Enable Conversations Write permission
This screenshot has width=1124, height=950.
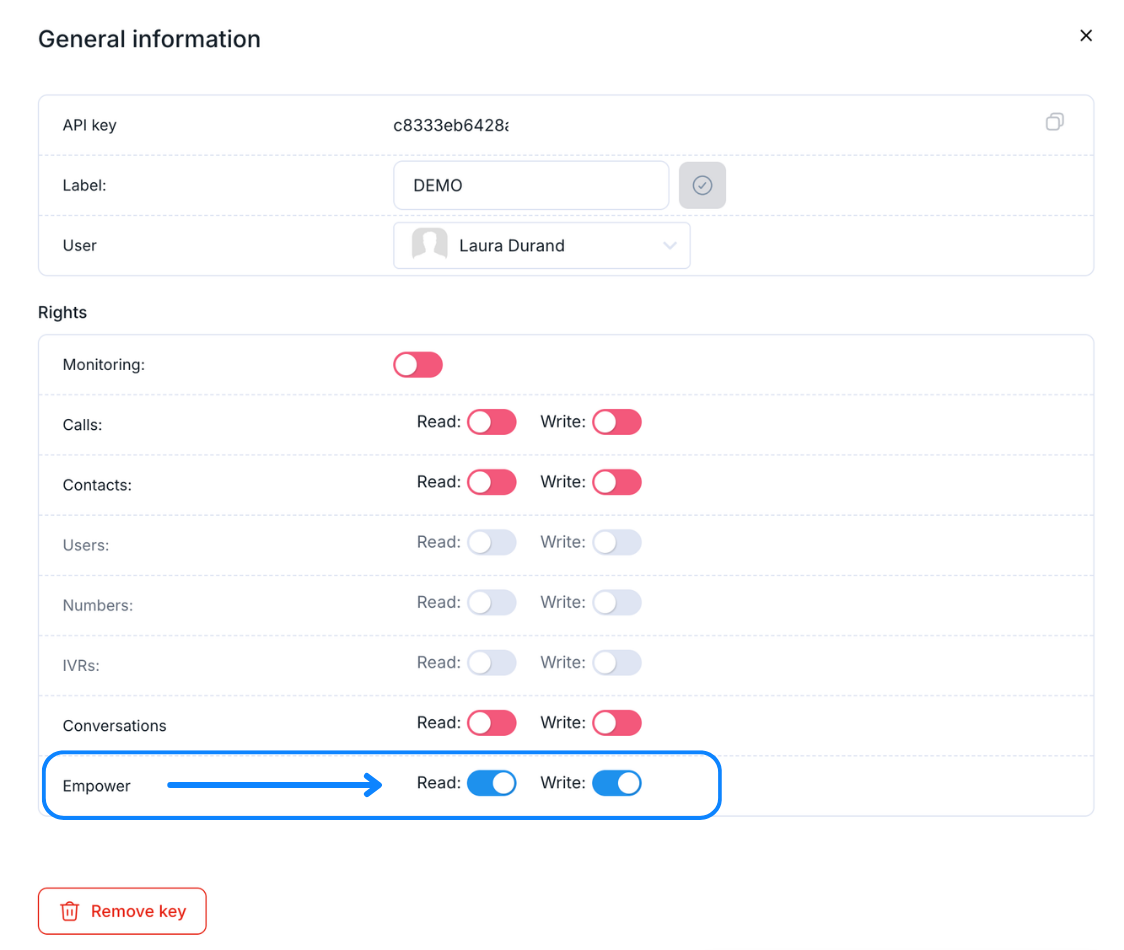coord(616,722)
